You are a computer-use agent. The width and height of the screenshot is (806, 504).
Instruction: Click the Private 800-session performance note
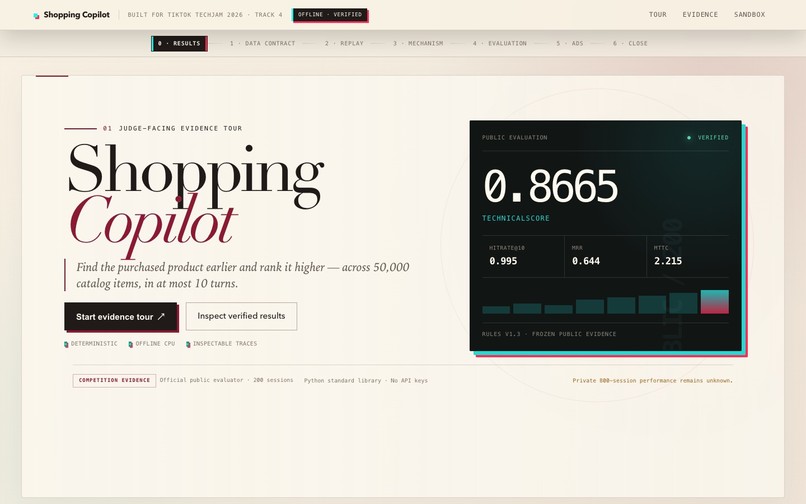(652, 381)
